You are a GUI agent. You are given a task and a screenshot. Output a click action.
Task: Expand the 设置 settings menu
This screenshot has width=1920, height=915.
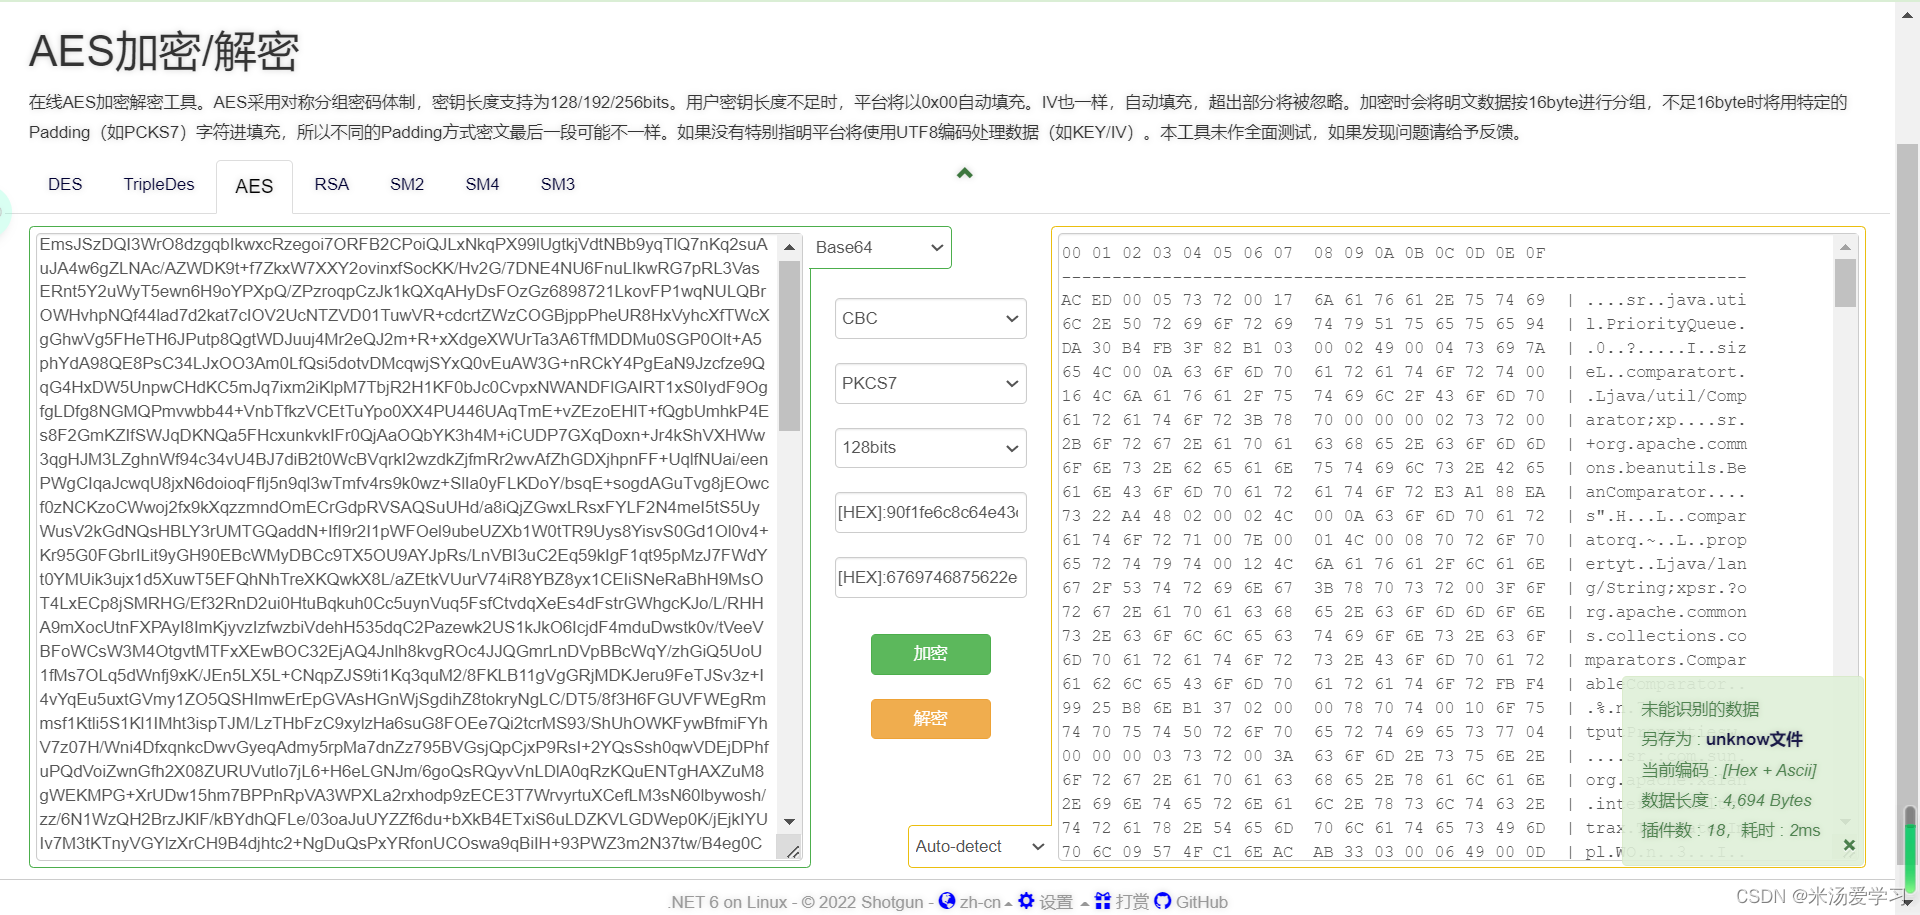1063,902
